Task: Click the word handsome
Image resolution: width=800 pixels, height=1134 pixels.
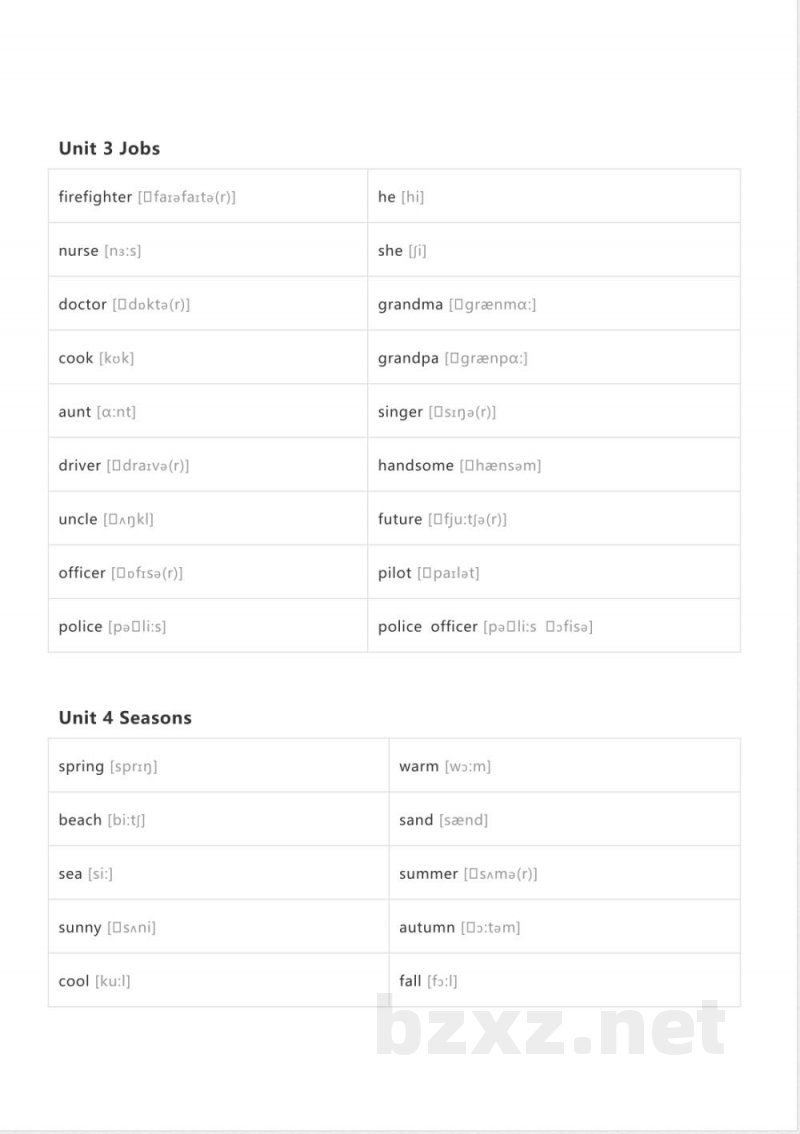Action: (x=416, y=465)
